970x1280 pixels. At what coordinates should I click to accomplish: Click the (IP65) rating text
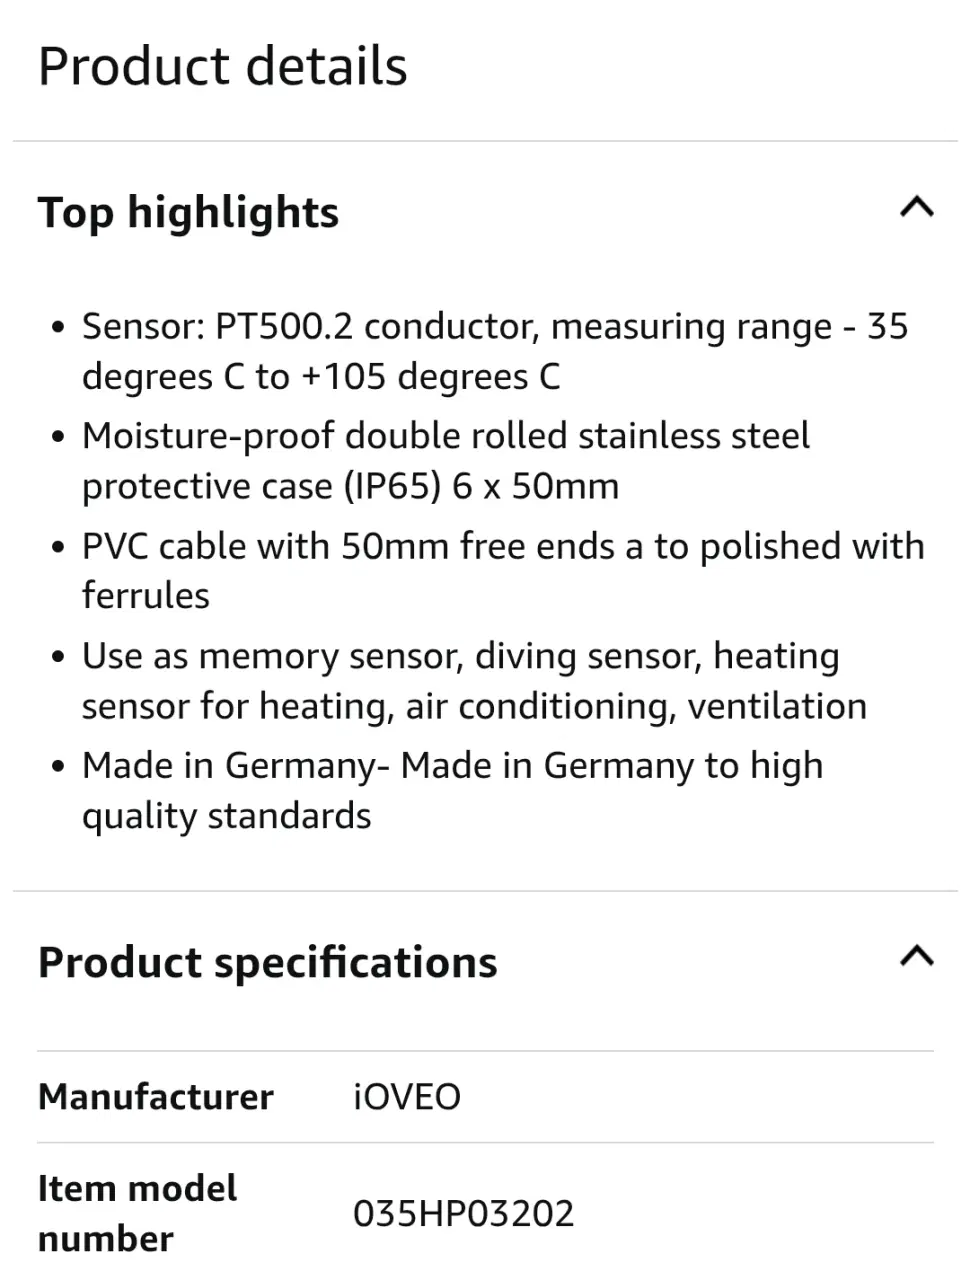[x=392, y=487]
